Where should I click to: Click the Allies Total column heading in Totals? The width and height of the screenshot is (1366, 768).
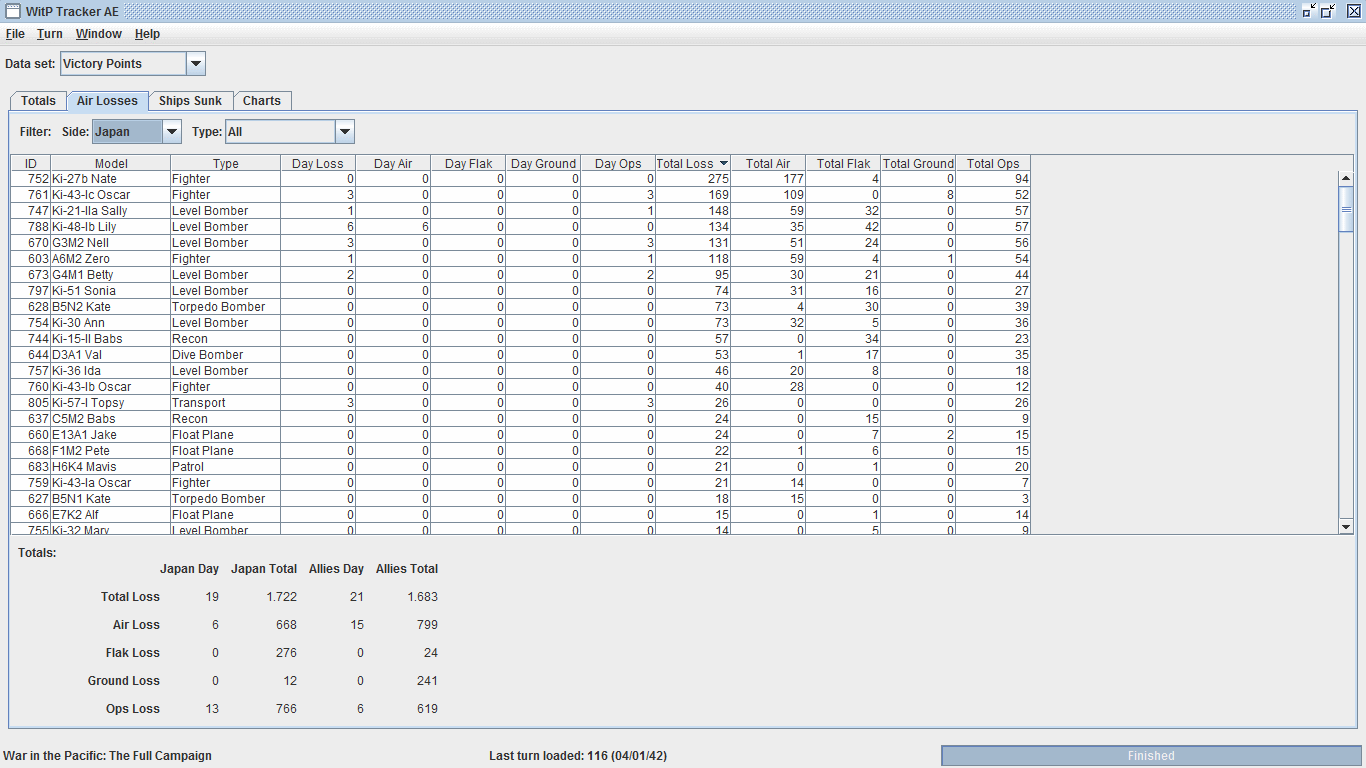click(x=407, y=569)
